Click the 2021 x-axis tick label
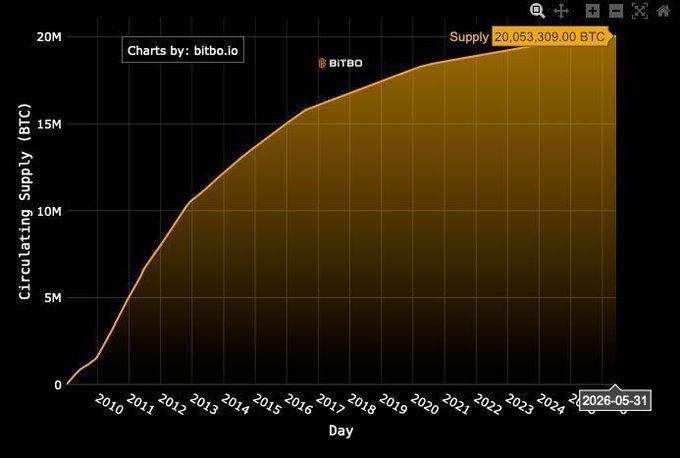The height and width of the screenshot is (458, 680). point(456,404)
